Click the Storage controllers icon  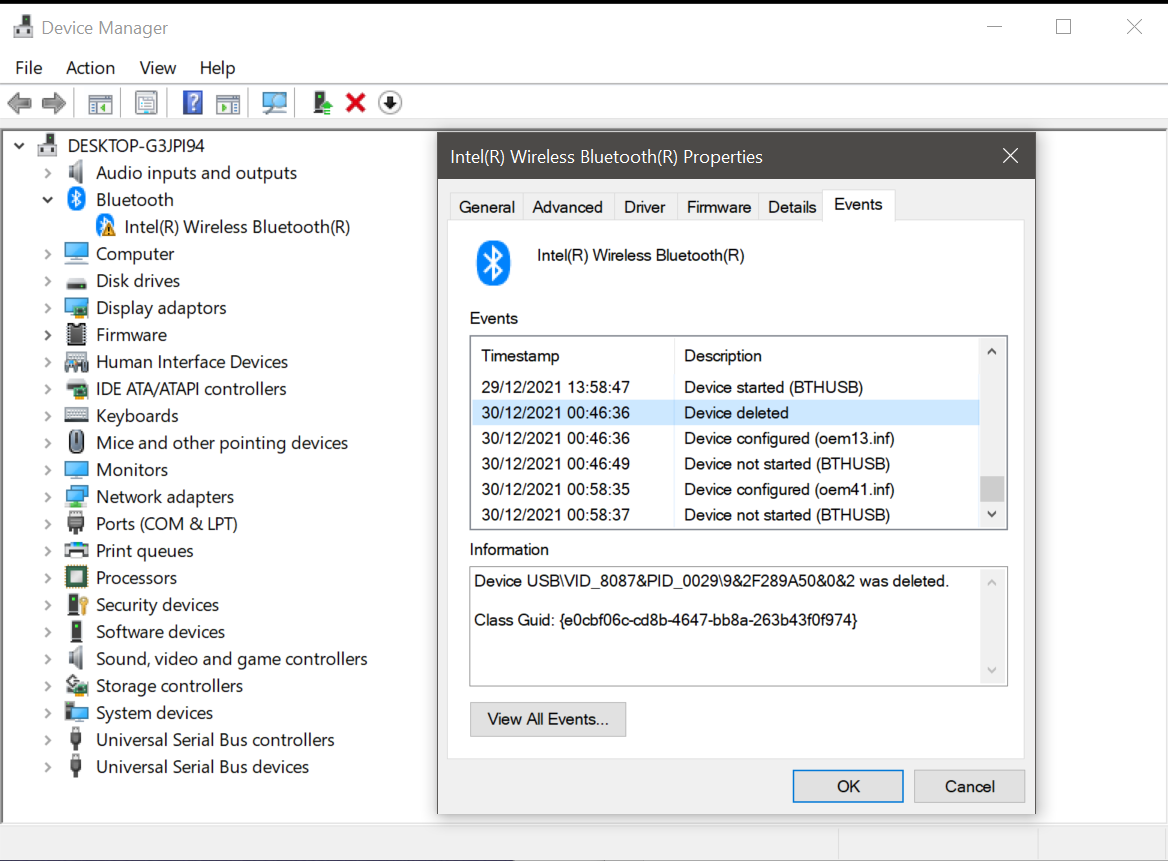[76, 684]
